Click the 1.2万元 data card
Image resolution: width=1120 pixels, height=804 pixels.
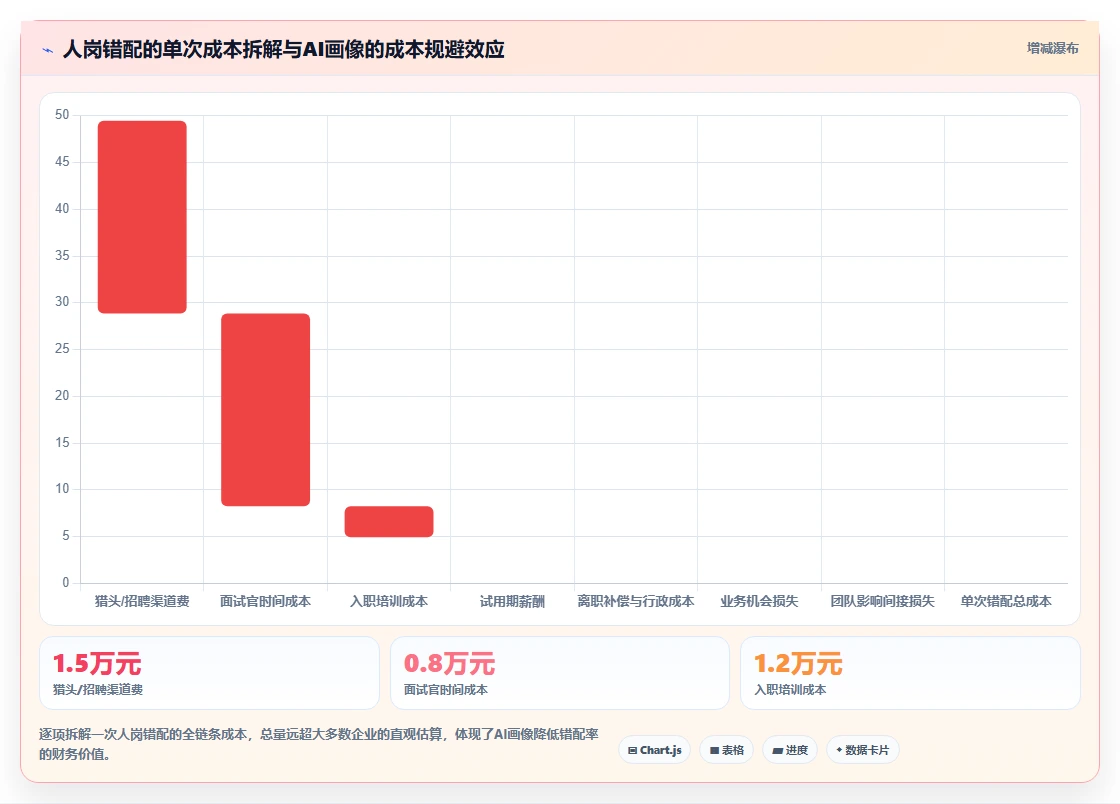(x=910, y=673)
